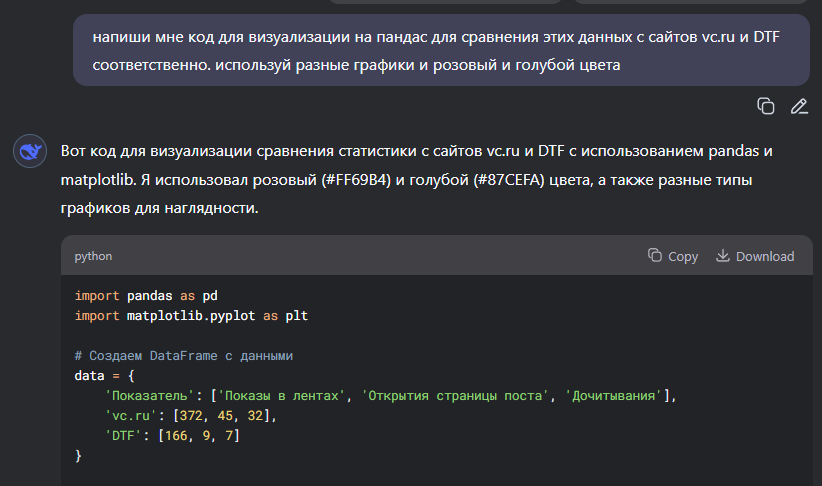Image resolution: width=822 pixels, height=486 pixels.
Task: Click the code line 'data = {'
Action: (x=104, y=375)
